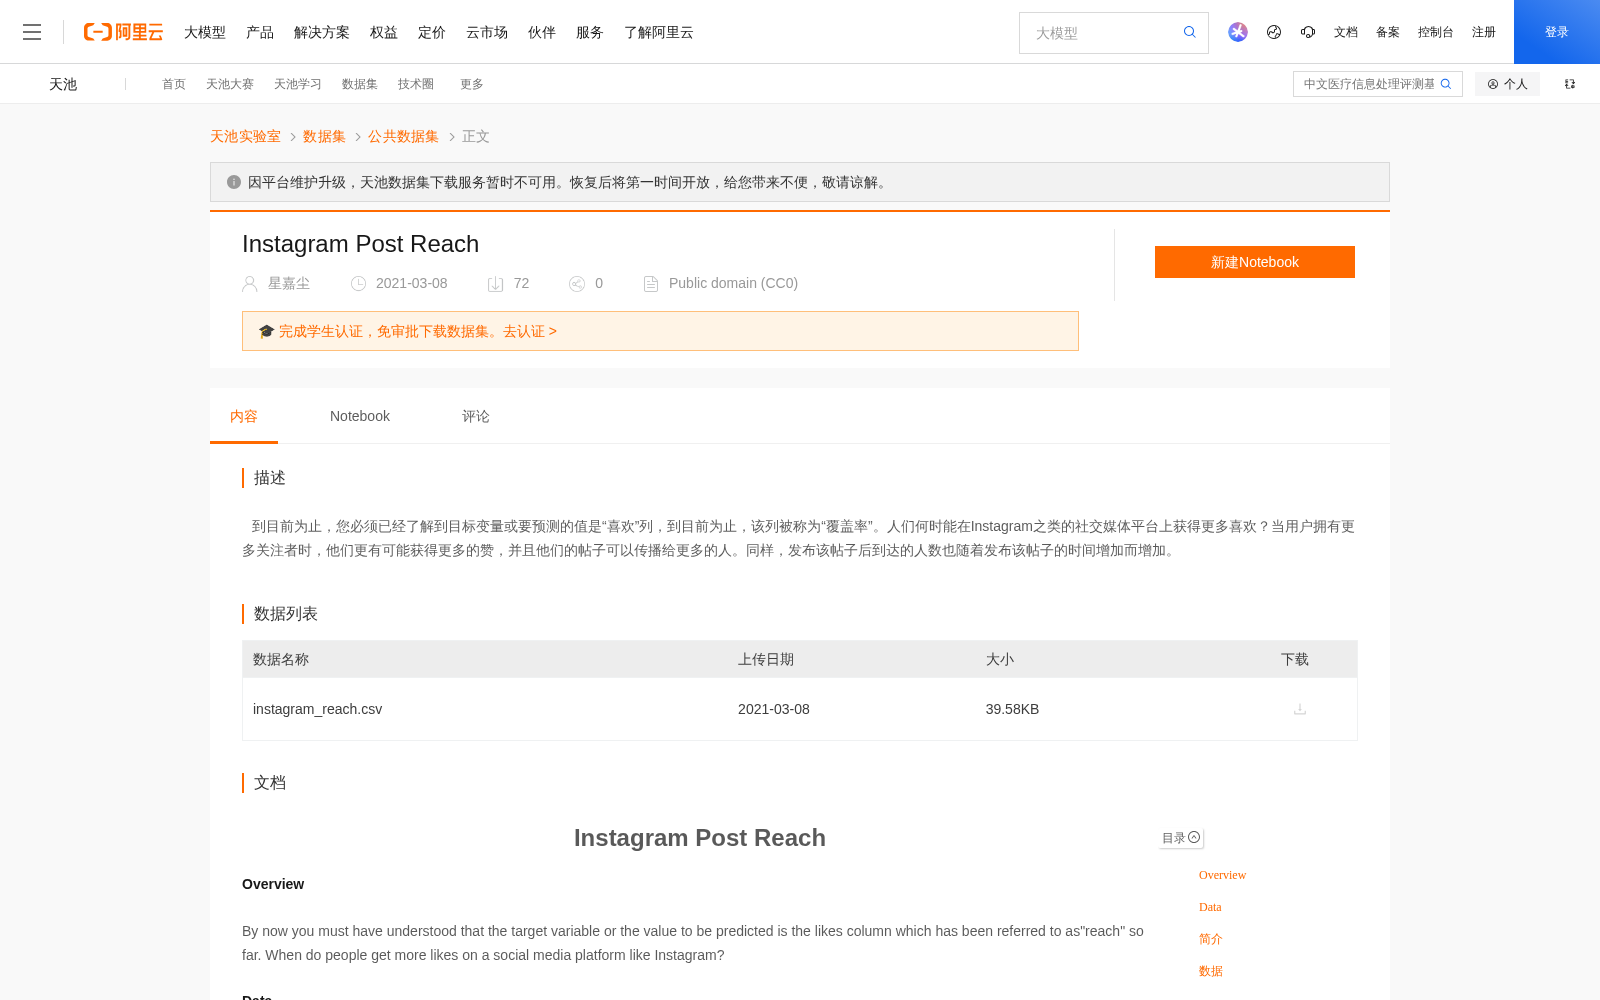The image size is (1600, 1000).
Task: Click the 39.58KB size cell
Action: click(x=1012, y=709)
